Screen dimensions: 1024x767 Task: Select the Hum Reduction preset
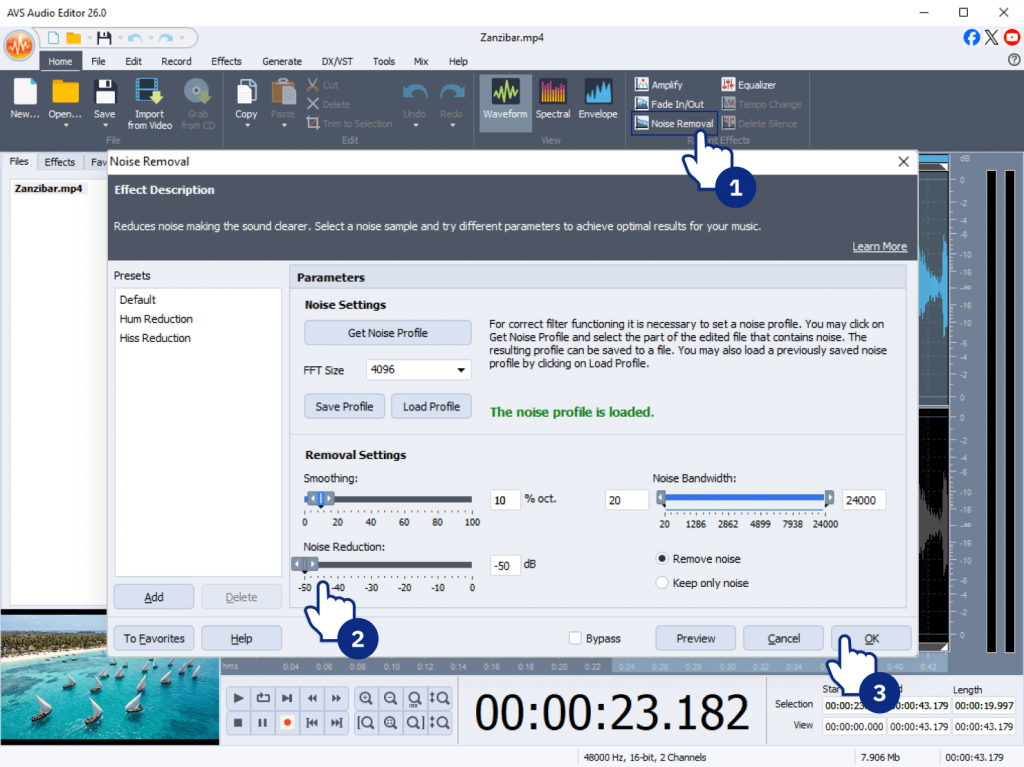tap(156, 319)
